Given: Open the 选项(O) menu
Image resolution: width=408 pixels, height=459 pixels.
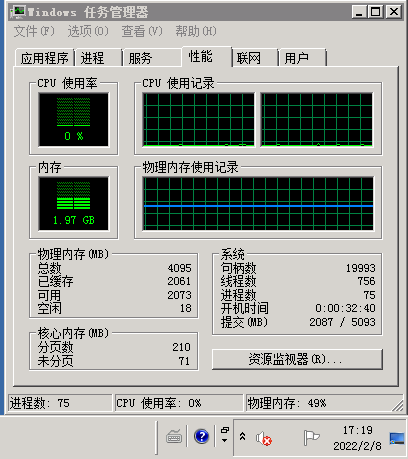Looking at the screenshot, I should point(88,31).
